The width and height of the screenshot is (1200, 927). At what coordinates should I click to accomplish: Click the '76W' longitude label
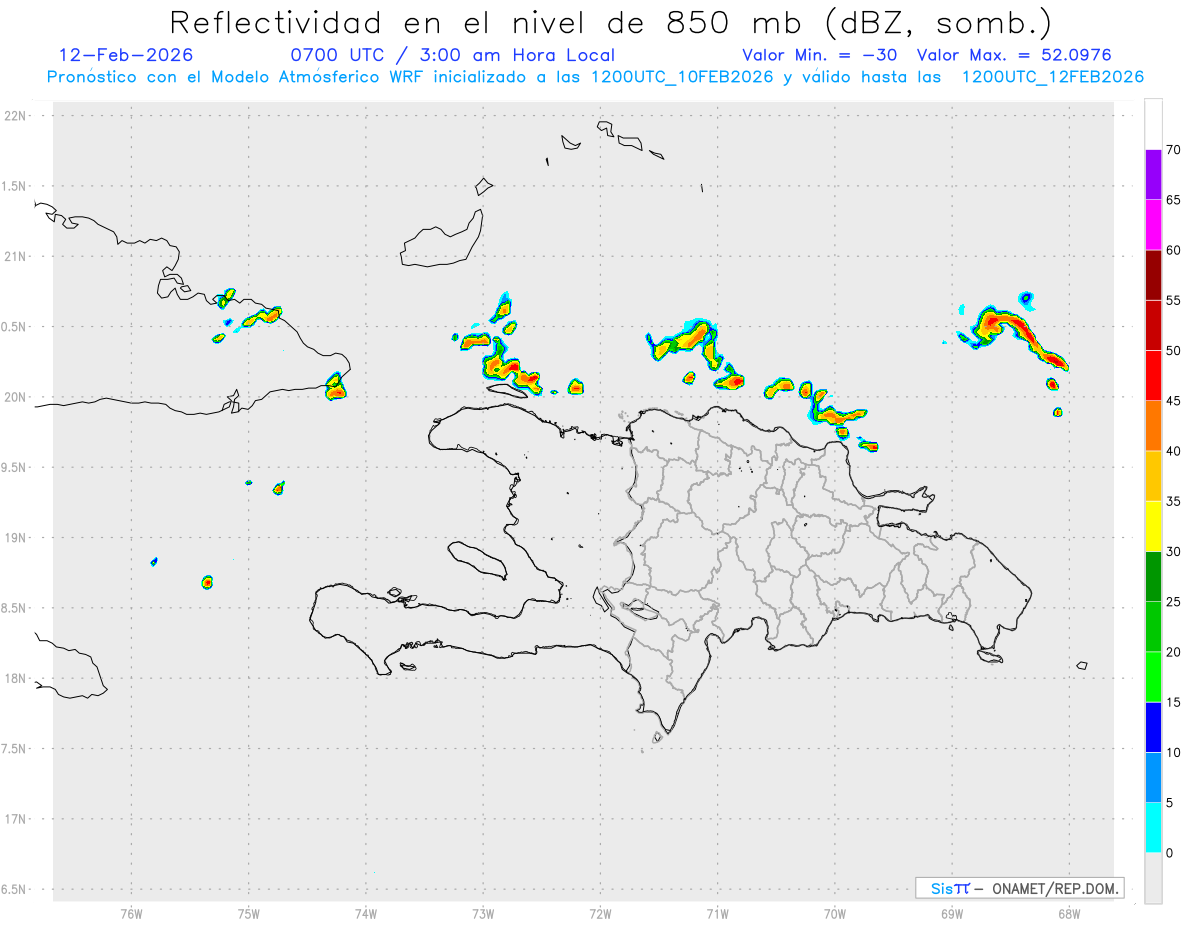(x=131, y=913)
